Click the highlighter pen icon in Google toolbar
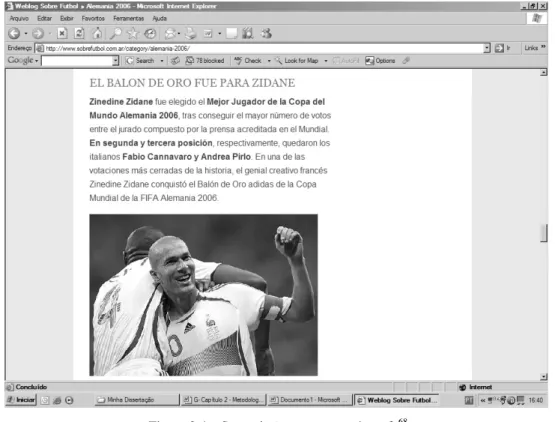 coord(406,61)
